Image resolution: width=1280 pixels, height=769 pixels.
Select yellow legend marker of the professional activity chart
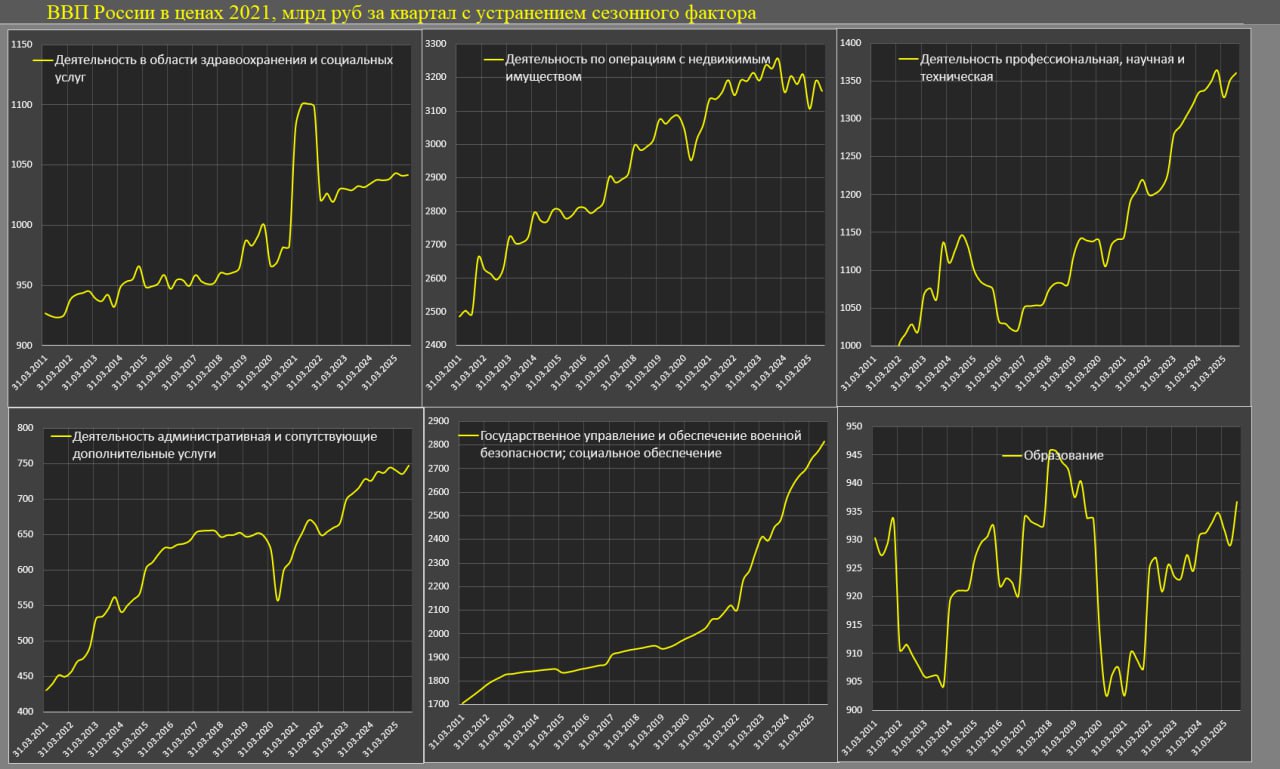908,60
